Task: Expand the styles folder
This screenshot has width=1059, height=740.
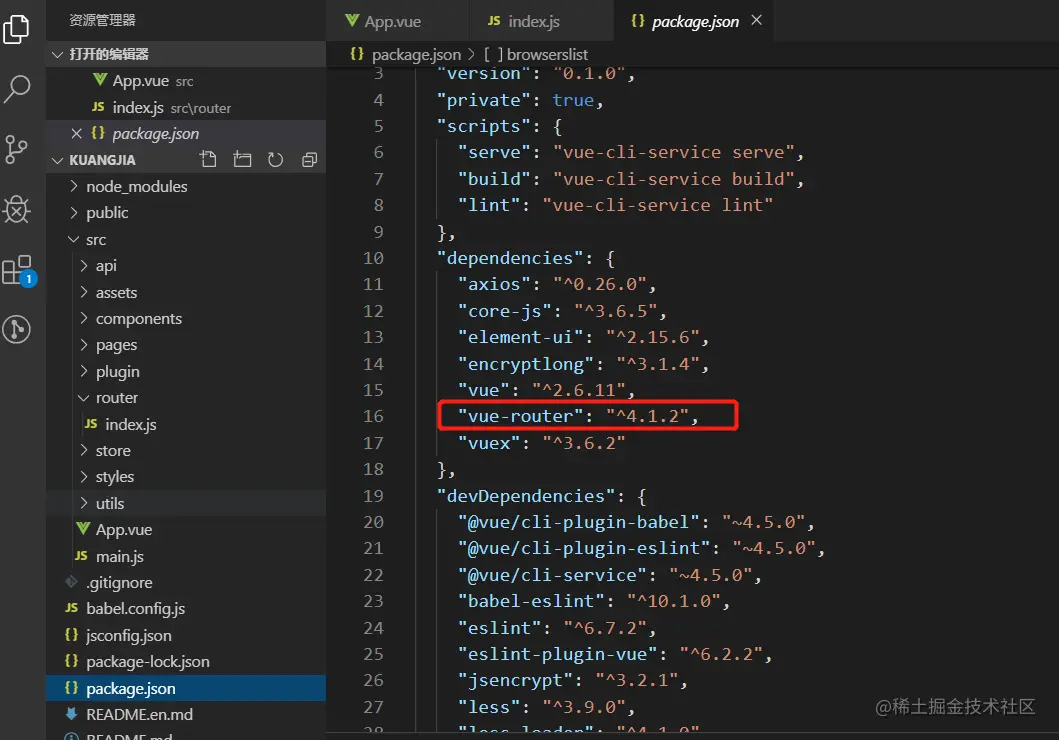Action: pos(84,476)
